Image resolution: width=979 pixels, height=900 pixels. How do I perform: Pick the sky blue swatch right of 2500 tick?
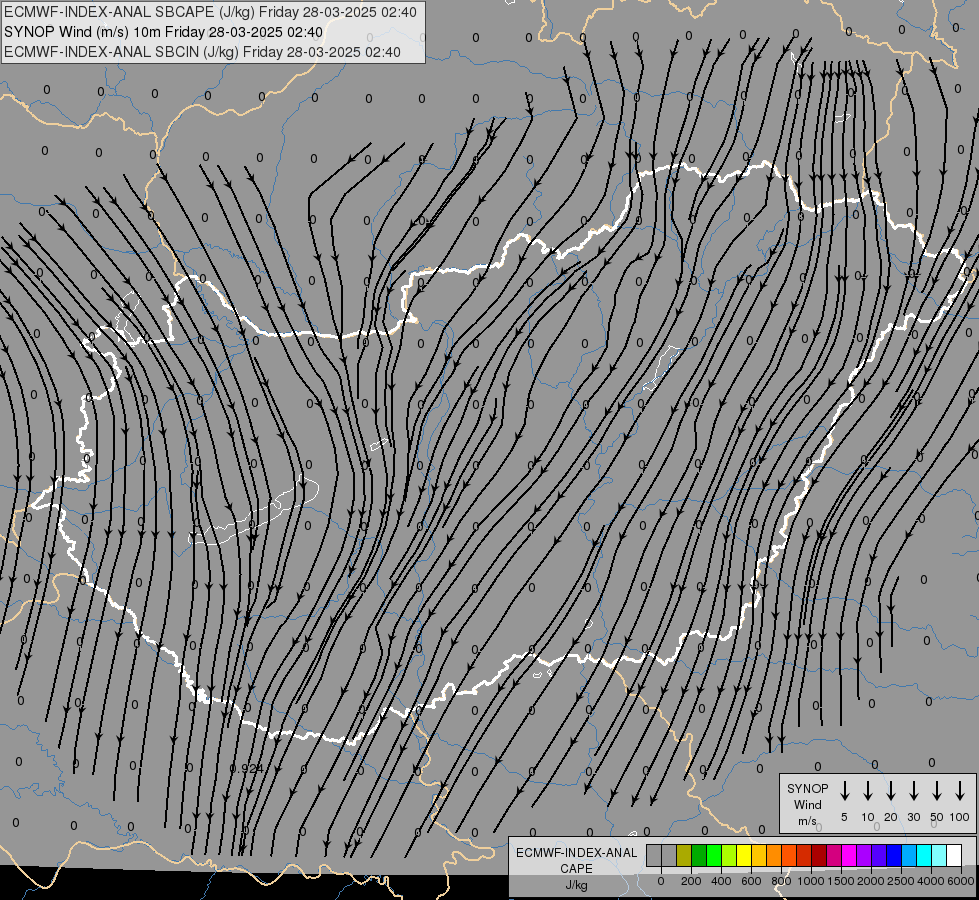910,855
